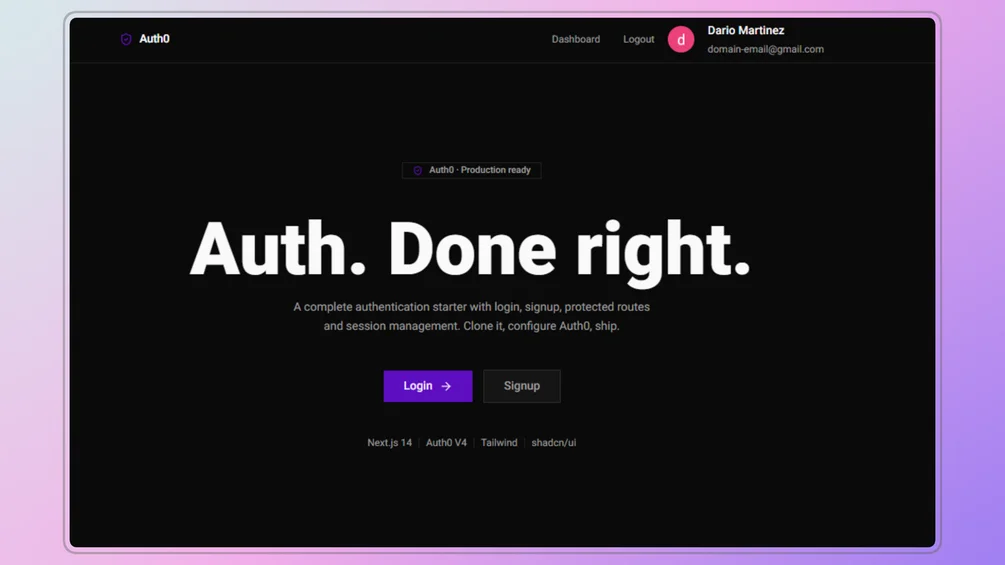Click the 'Auth0 · Production ready' badge
Image resolution: width=1005 pixels, height=565 pixels.
coord(472,170)
